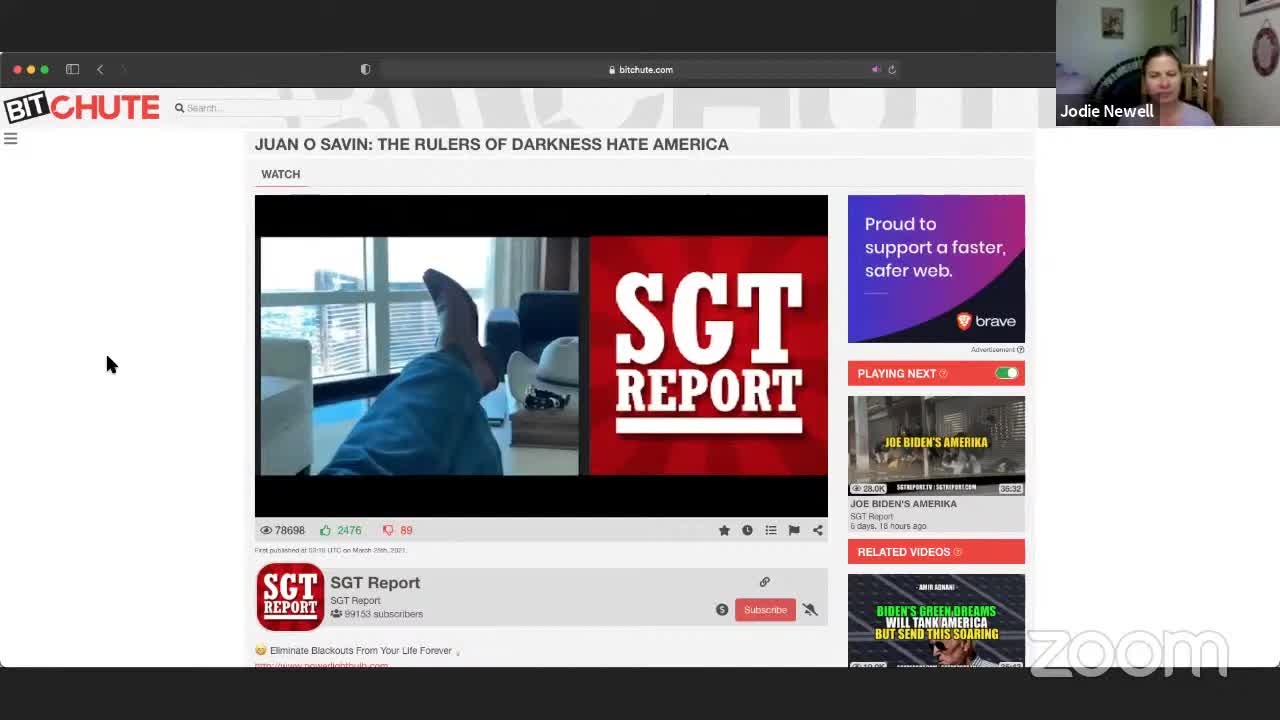
Task: Favorite the video with the star icon
Action: (724, 530)
